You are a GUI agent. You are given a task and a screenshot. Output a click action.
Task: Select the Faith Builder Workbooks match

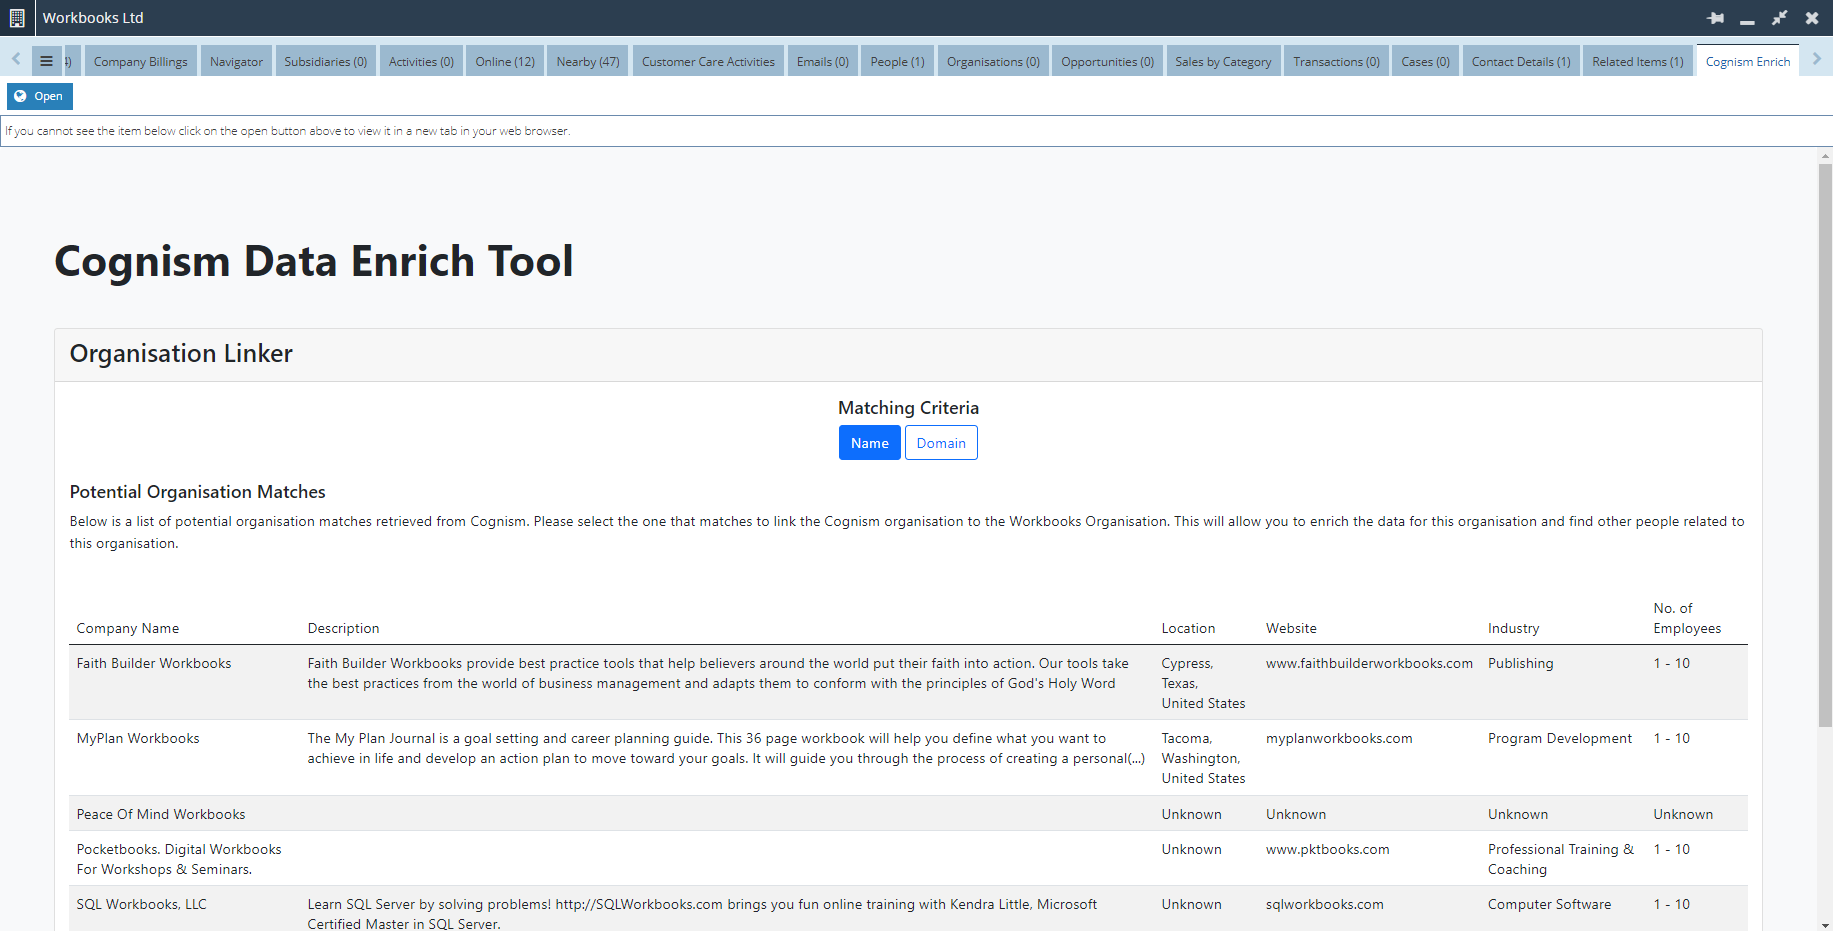(x=908, y=683)
